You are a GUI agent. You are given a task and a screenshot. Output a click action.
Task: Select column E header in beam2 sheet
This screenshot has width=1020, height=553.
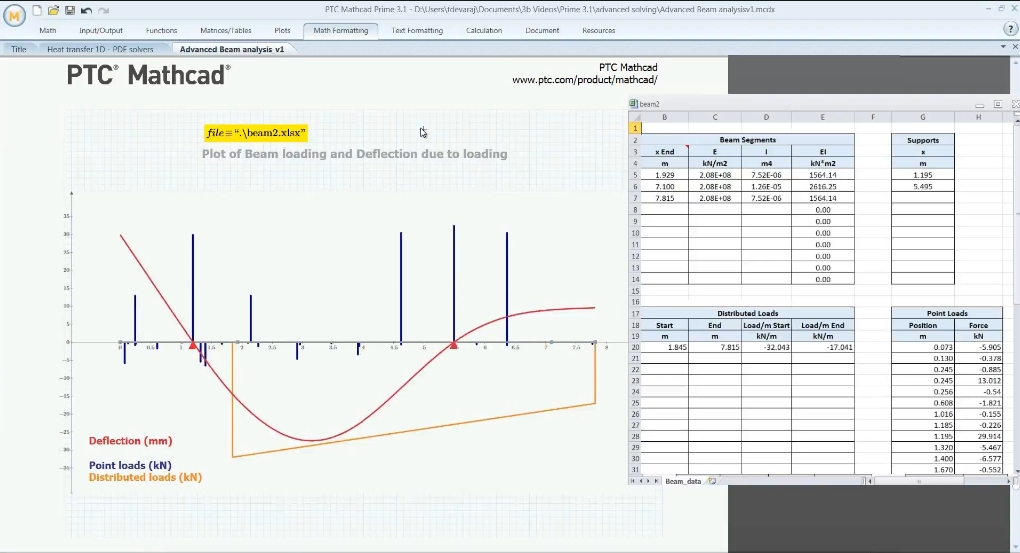pos(822,117)
